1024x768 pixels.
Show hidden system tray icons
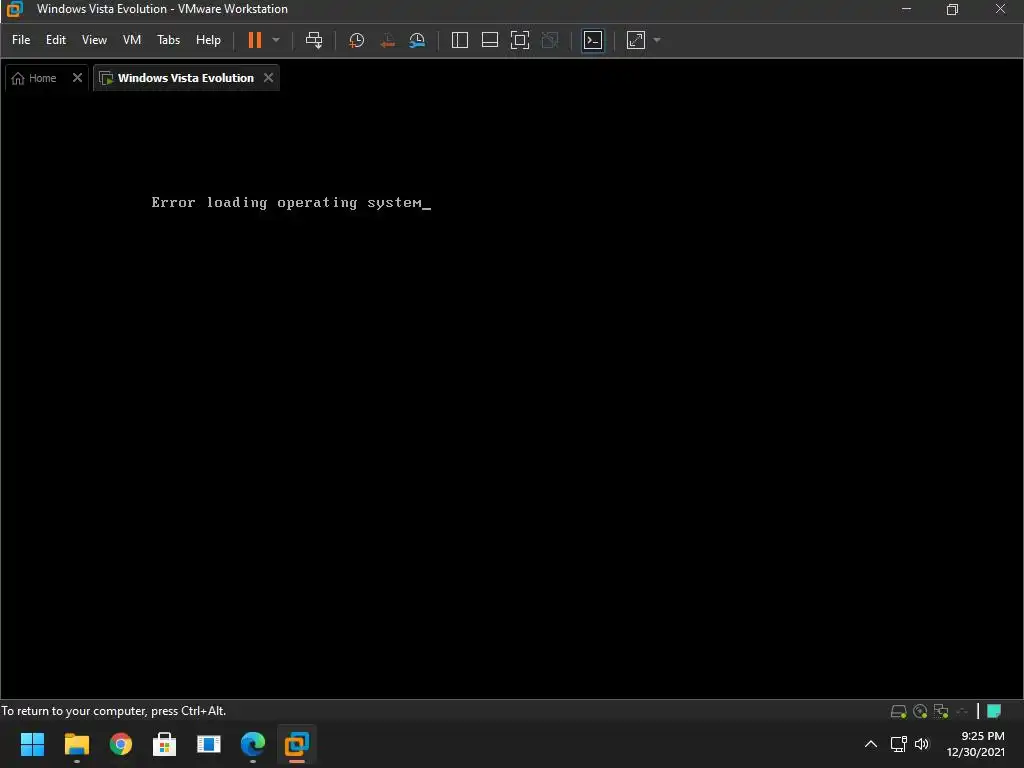[871, 744]
